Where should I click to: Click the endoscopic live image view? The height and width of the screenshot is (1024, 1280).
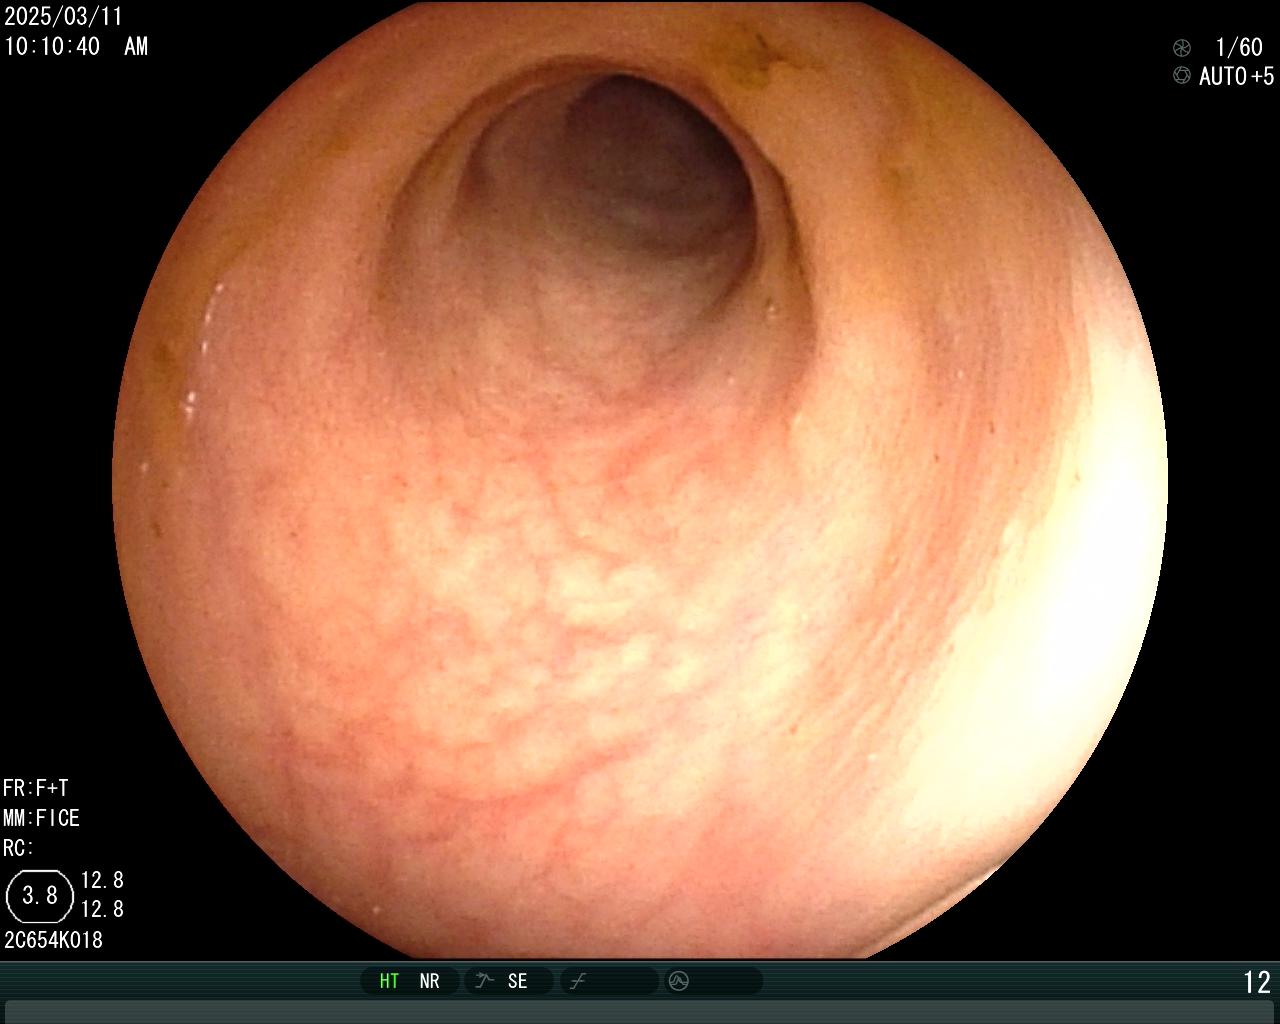[641, 480]
